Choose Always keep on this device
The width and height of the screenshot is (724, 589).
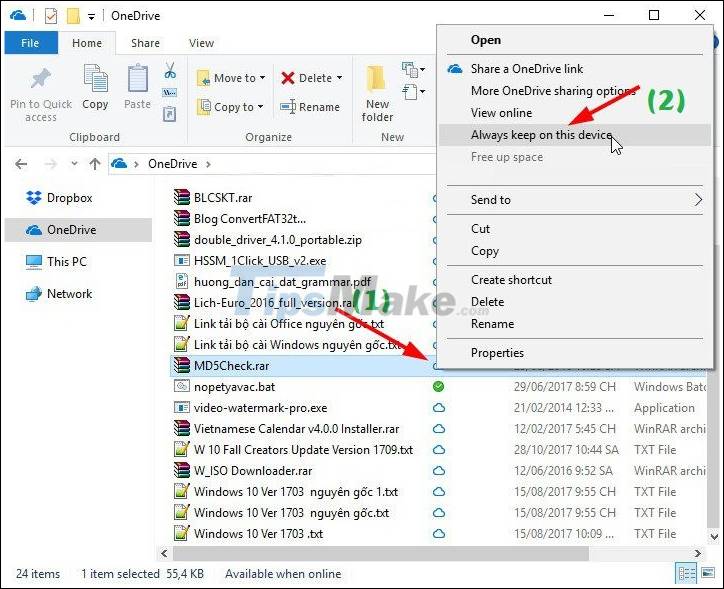pos(574,135)
